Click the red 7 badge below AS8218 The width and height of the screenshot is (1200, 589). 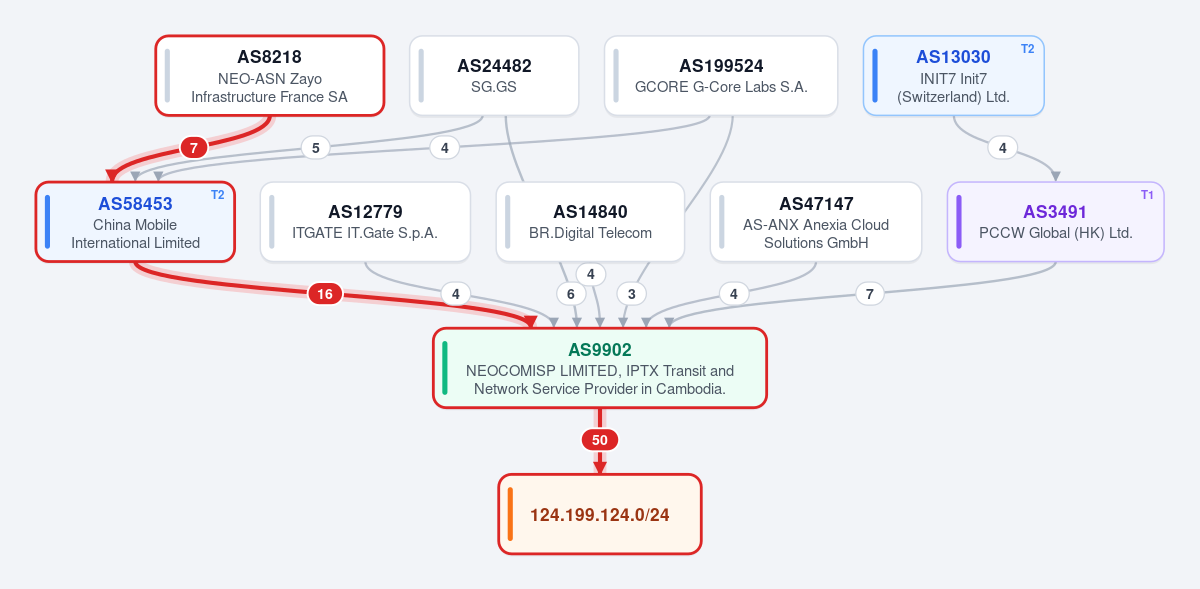point(194,148)
